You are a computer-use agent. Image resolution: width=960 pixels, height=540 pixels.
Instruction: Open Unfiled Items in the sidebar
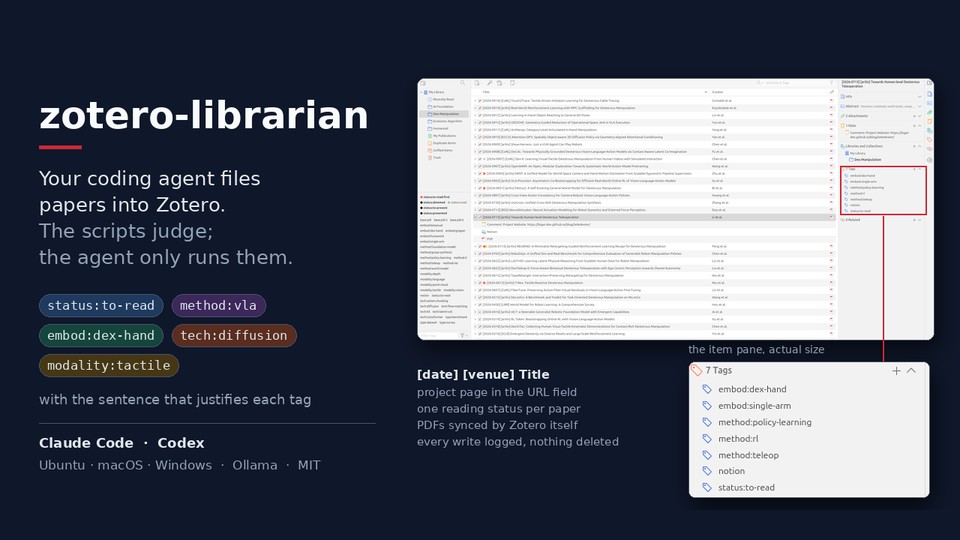444,150
